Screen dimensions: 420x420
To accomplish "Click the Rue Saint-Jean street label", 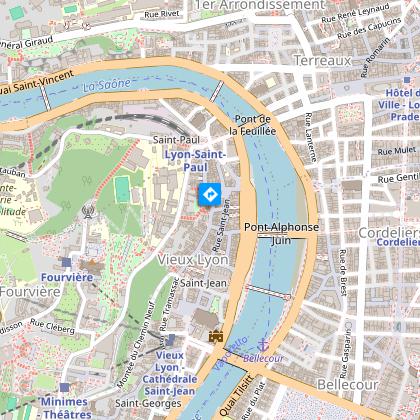I will (221, 226).
